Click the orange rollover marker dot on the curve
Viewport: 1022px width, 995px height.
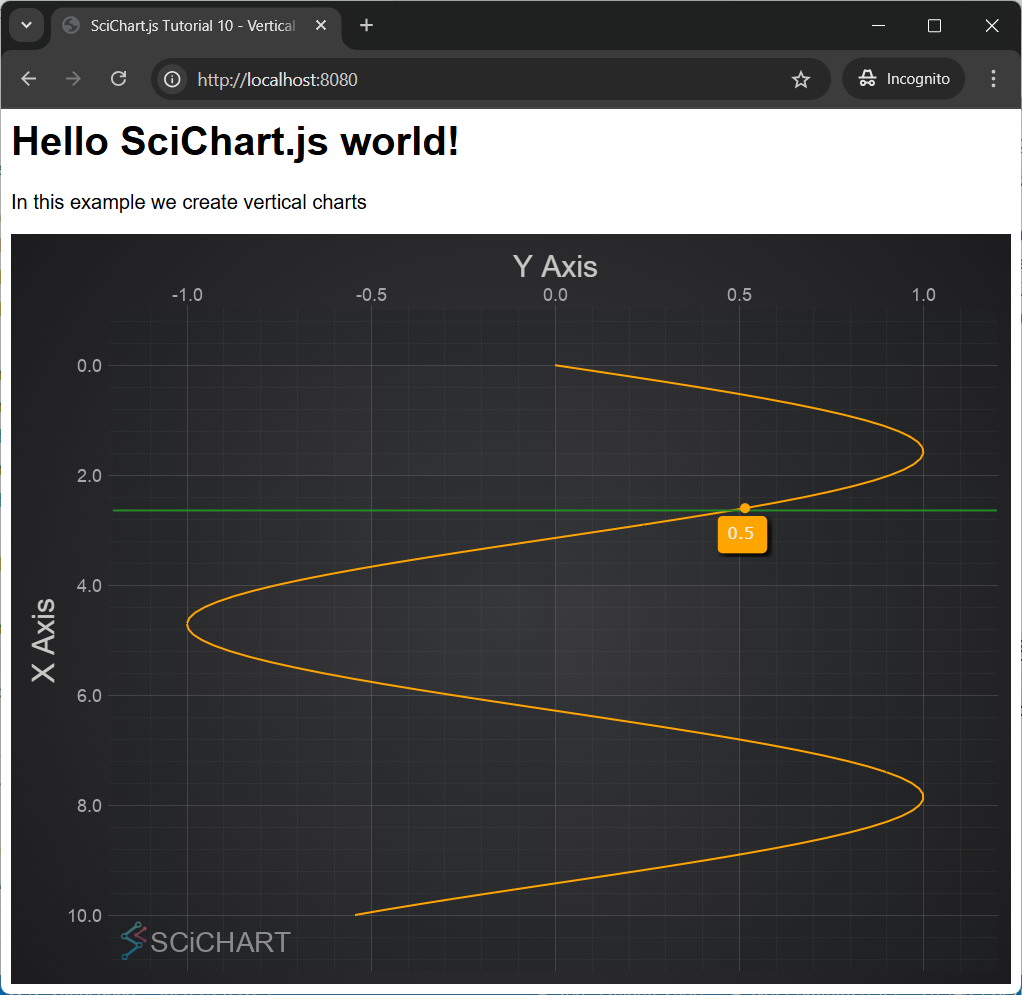click(x=744, y=508)
